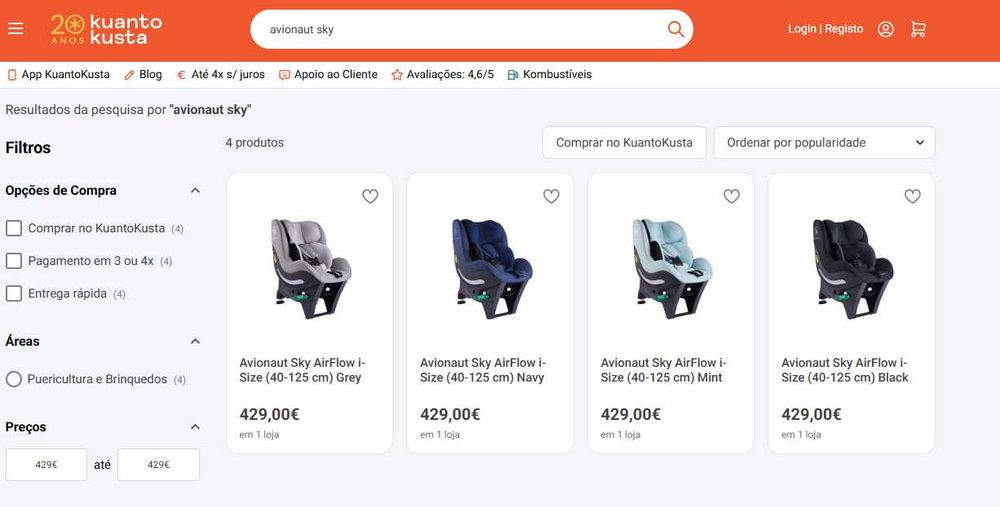Click the 'Comprar no KuantoKusta' button
The image size is (1000, 507).
624,143
